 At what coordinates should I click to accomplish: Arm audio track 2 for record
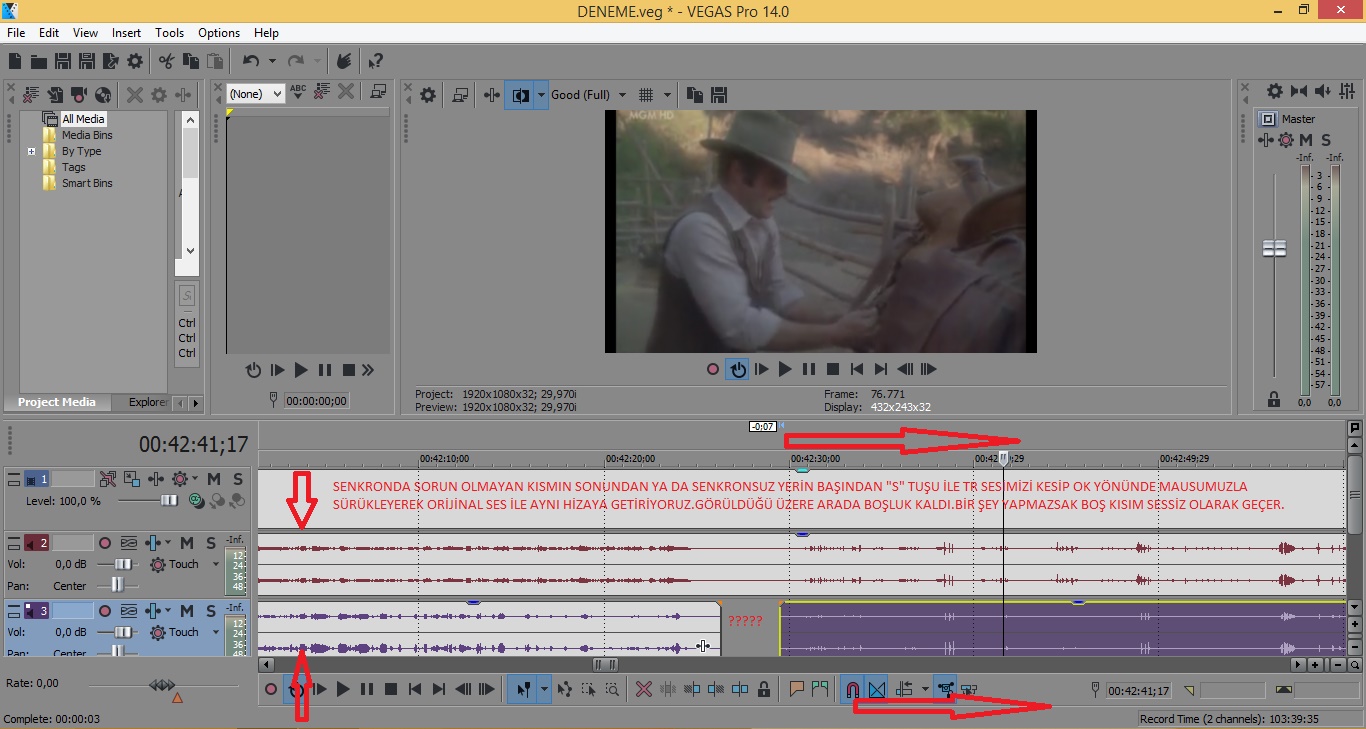click(104, 543)
